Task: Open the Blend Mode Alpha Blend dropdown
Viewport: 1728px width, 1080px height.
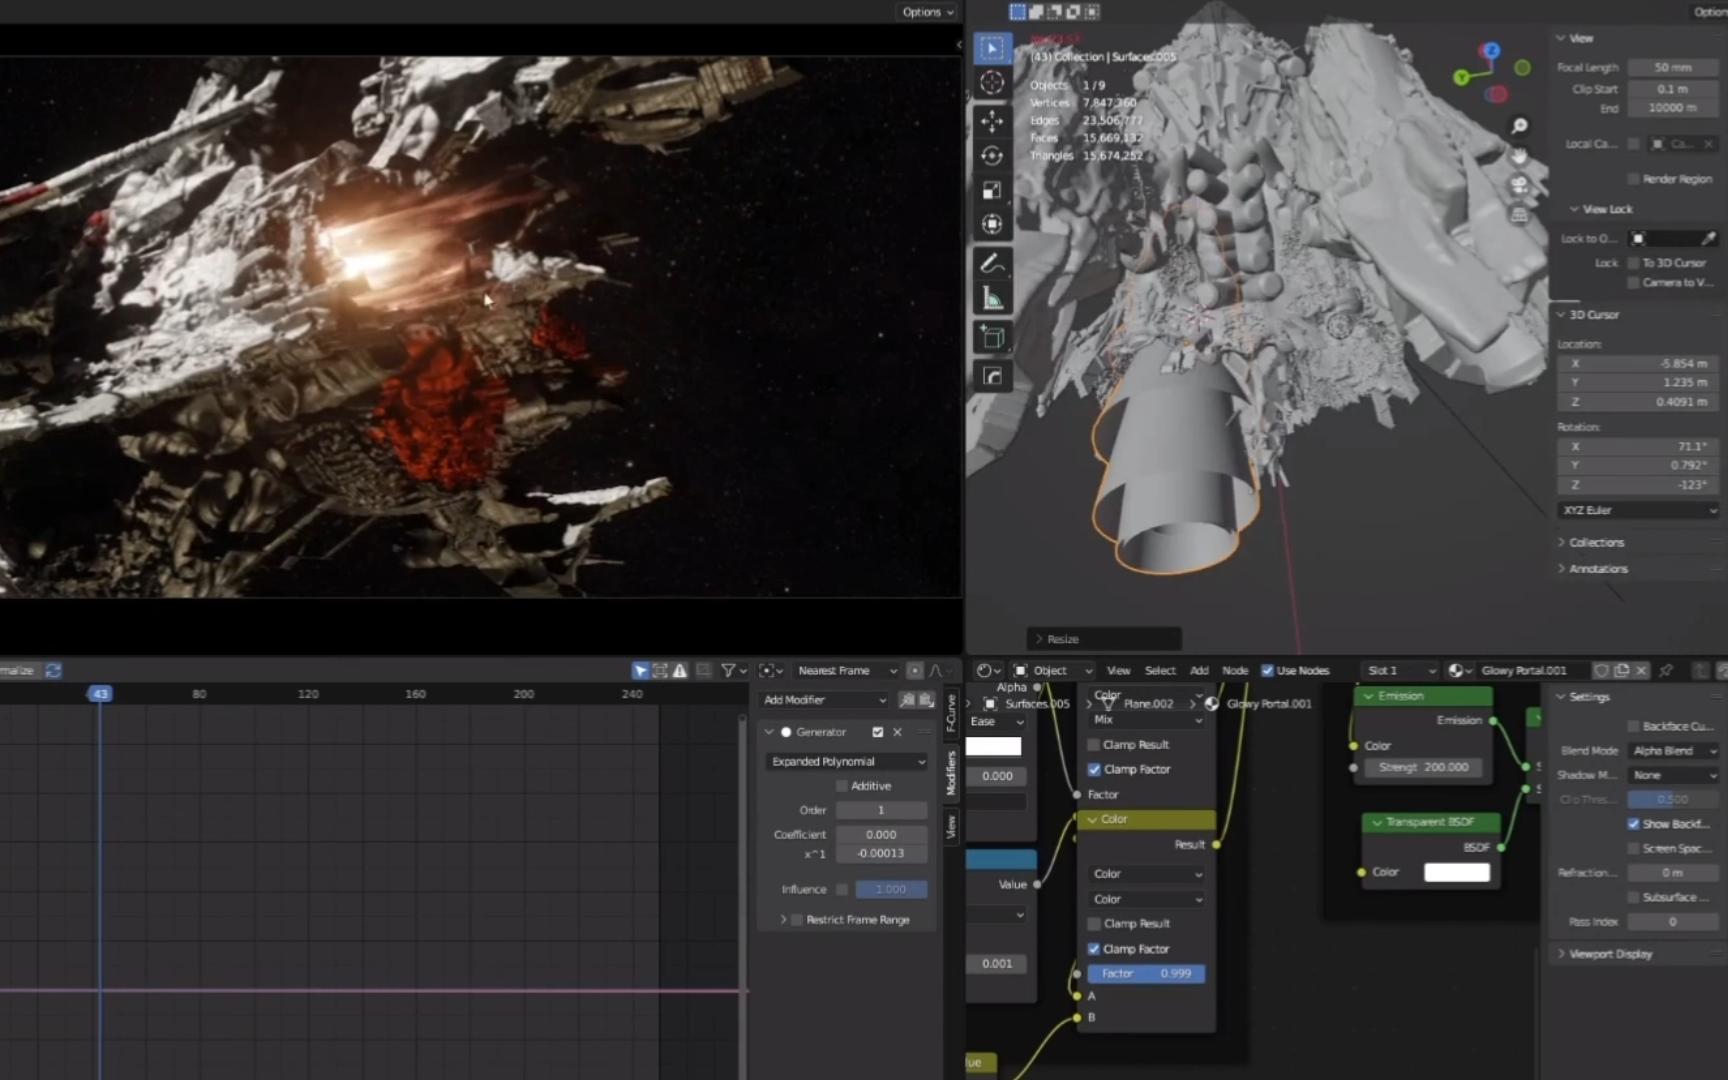Action: click(1673, 751)
